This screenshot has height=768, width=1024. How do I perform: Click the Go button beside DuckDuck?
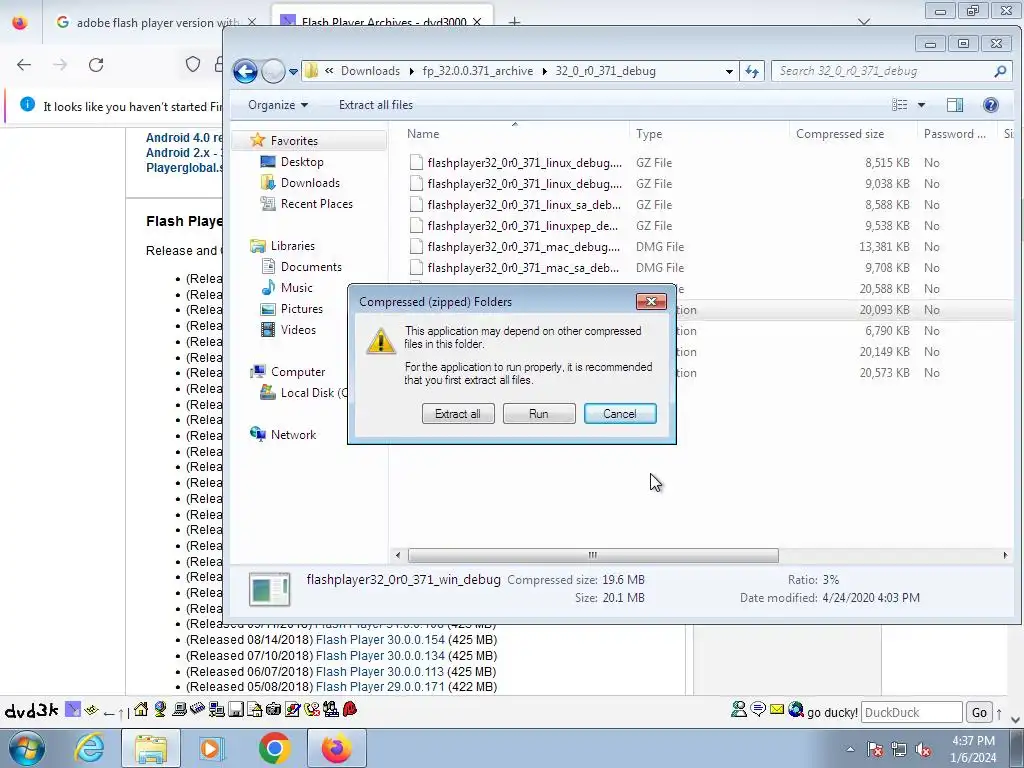point(979,712)
